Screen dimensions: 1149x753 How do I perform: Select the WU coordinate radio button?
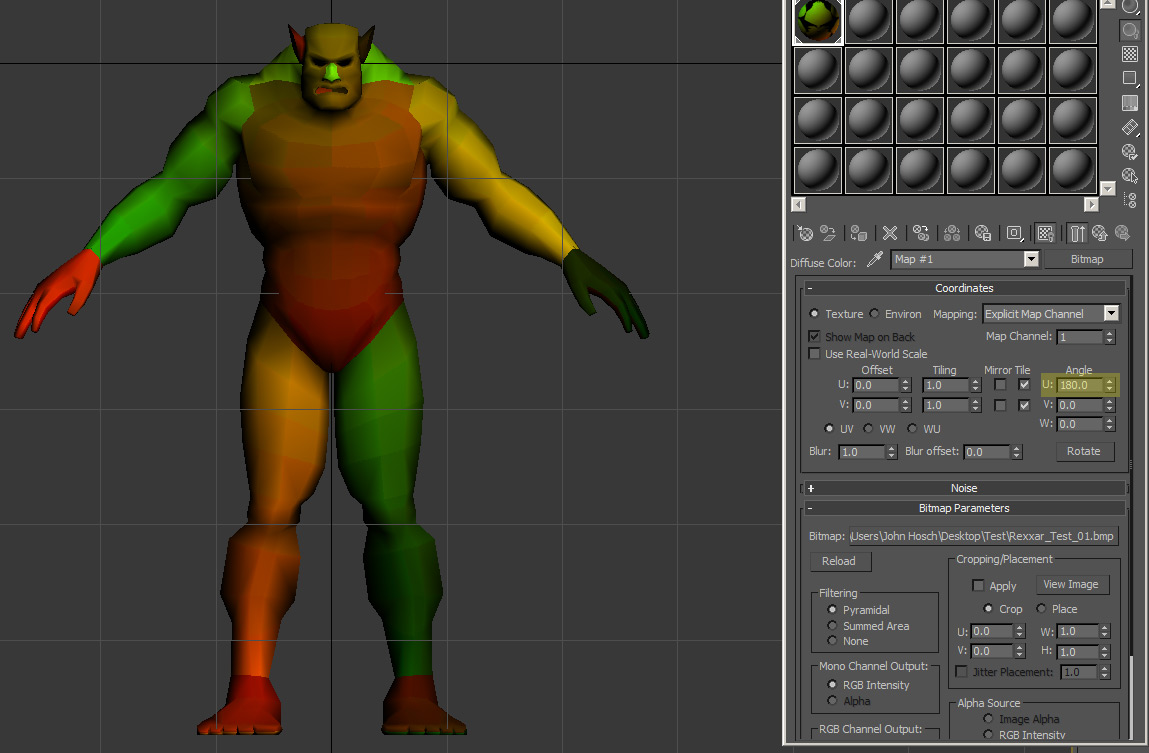pos(912,429)
